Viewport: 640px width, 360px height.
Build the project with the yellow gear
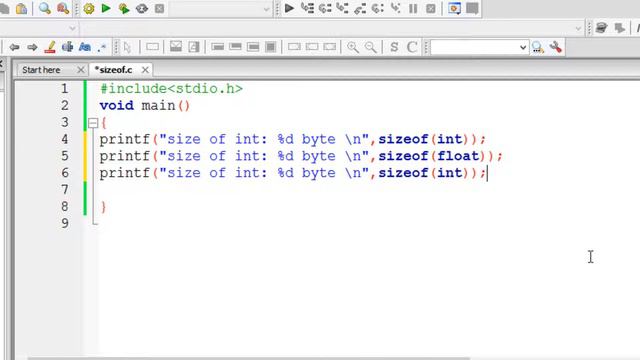pyautogui.click(x=89, y=9)
